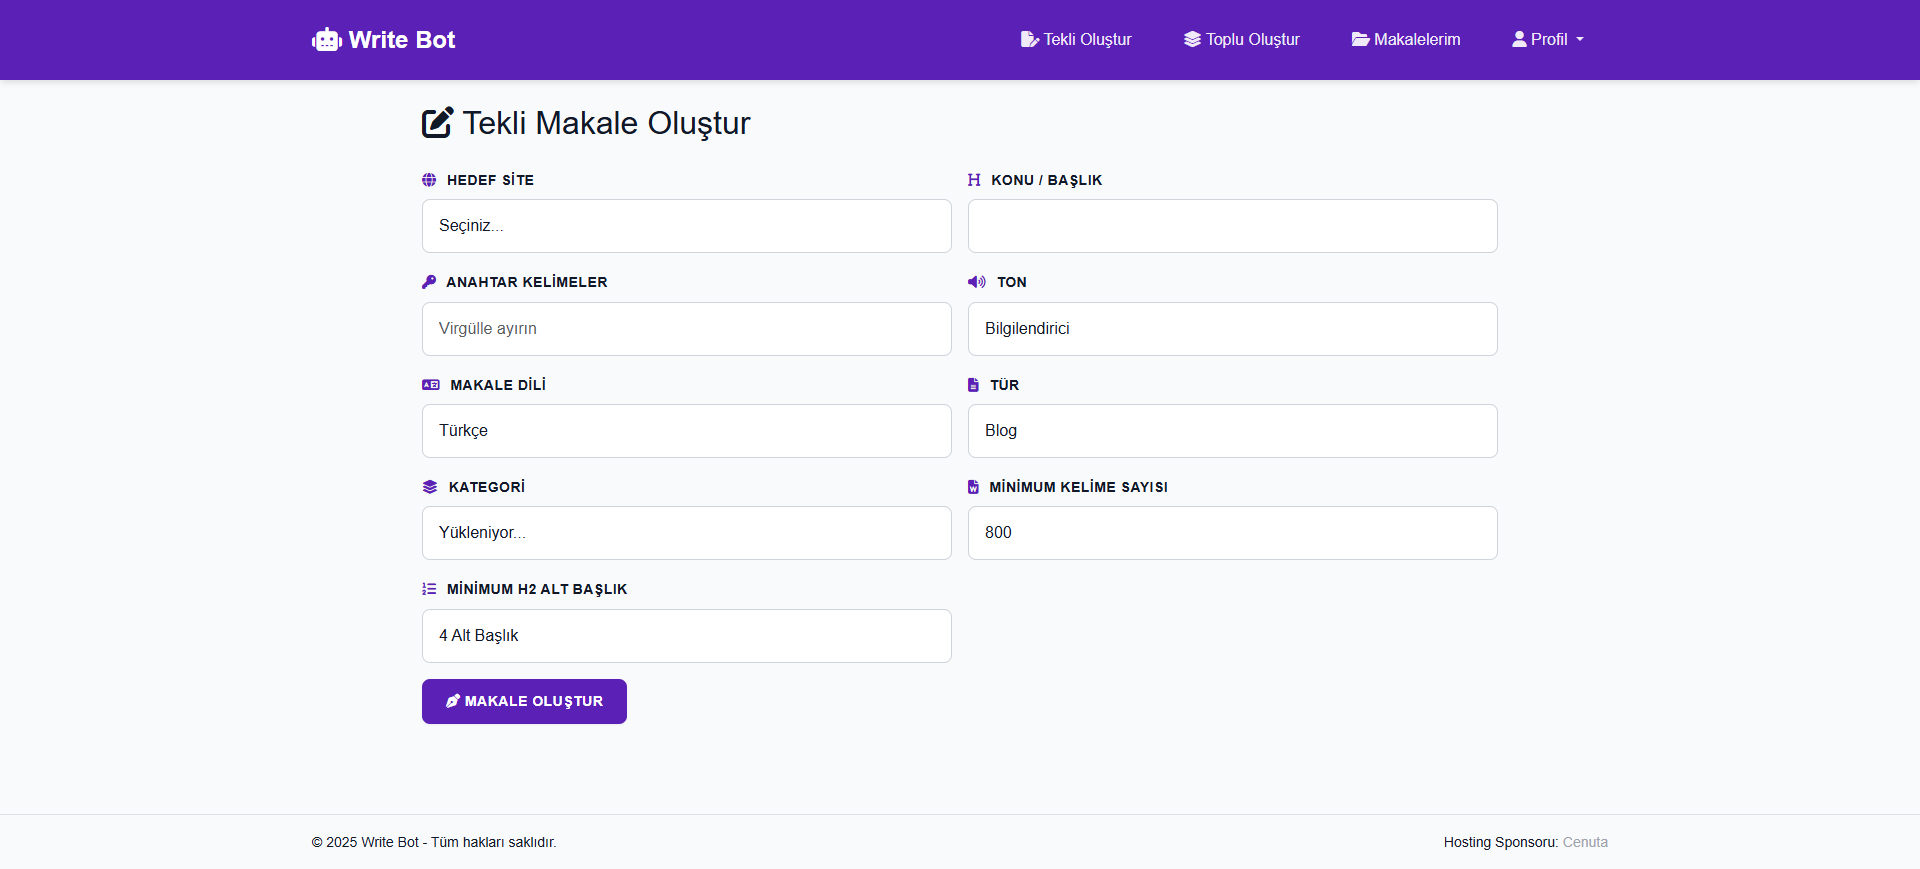
Task: Open the 4 Alt Başlık dropdown
Action: [687, 636]
